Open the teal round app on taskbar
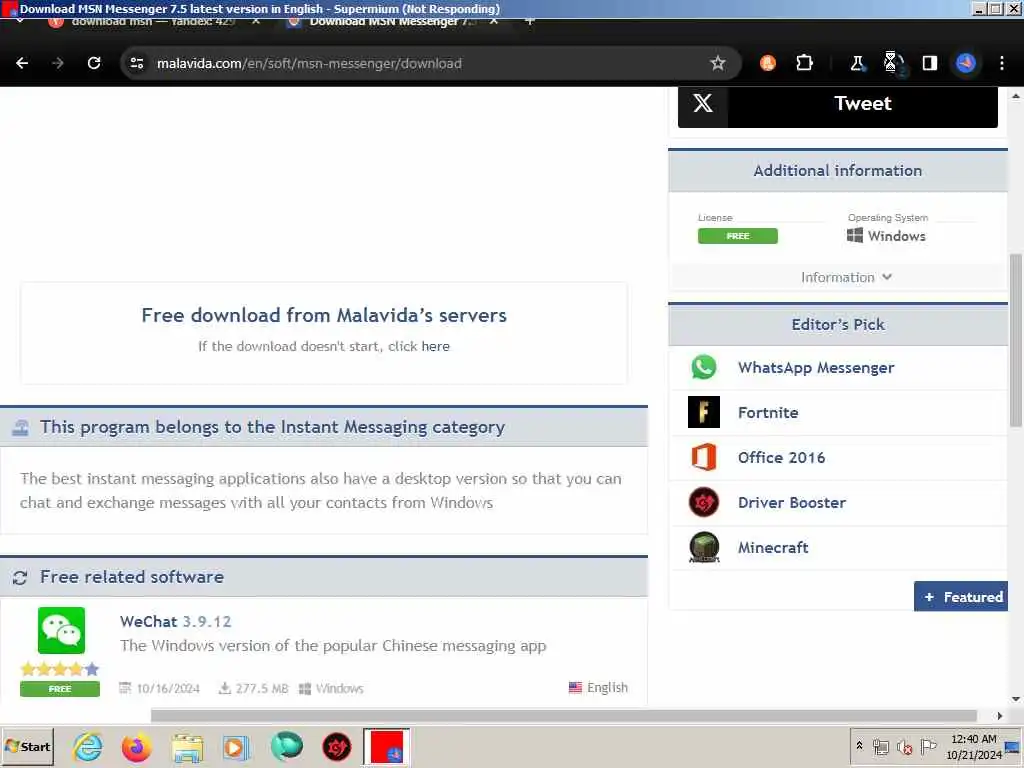Image resolution: width=1024 pixels, height=768 pixels. pyautogui.click(x=287, y=747)
